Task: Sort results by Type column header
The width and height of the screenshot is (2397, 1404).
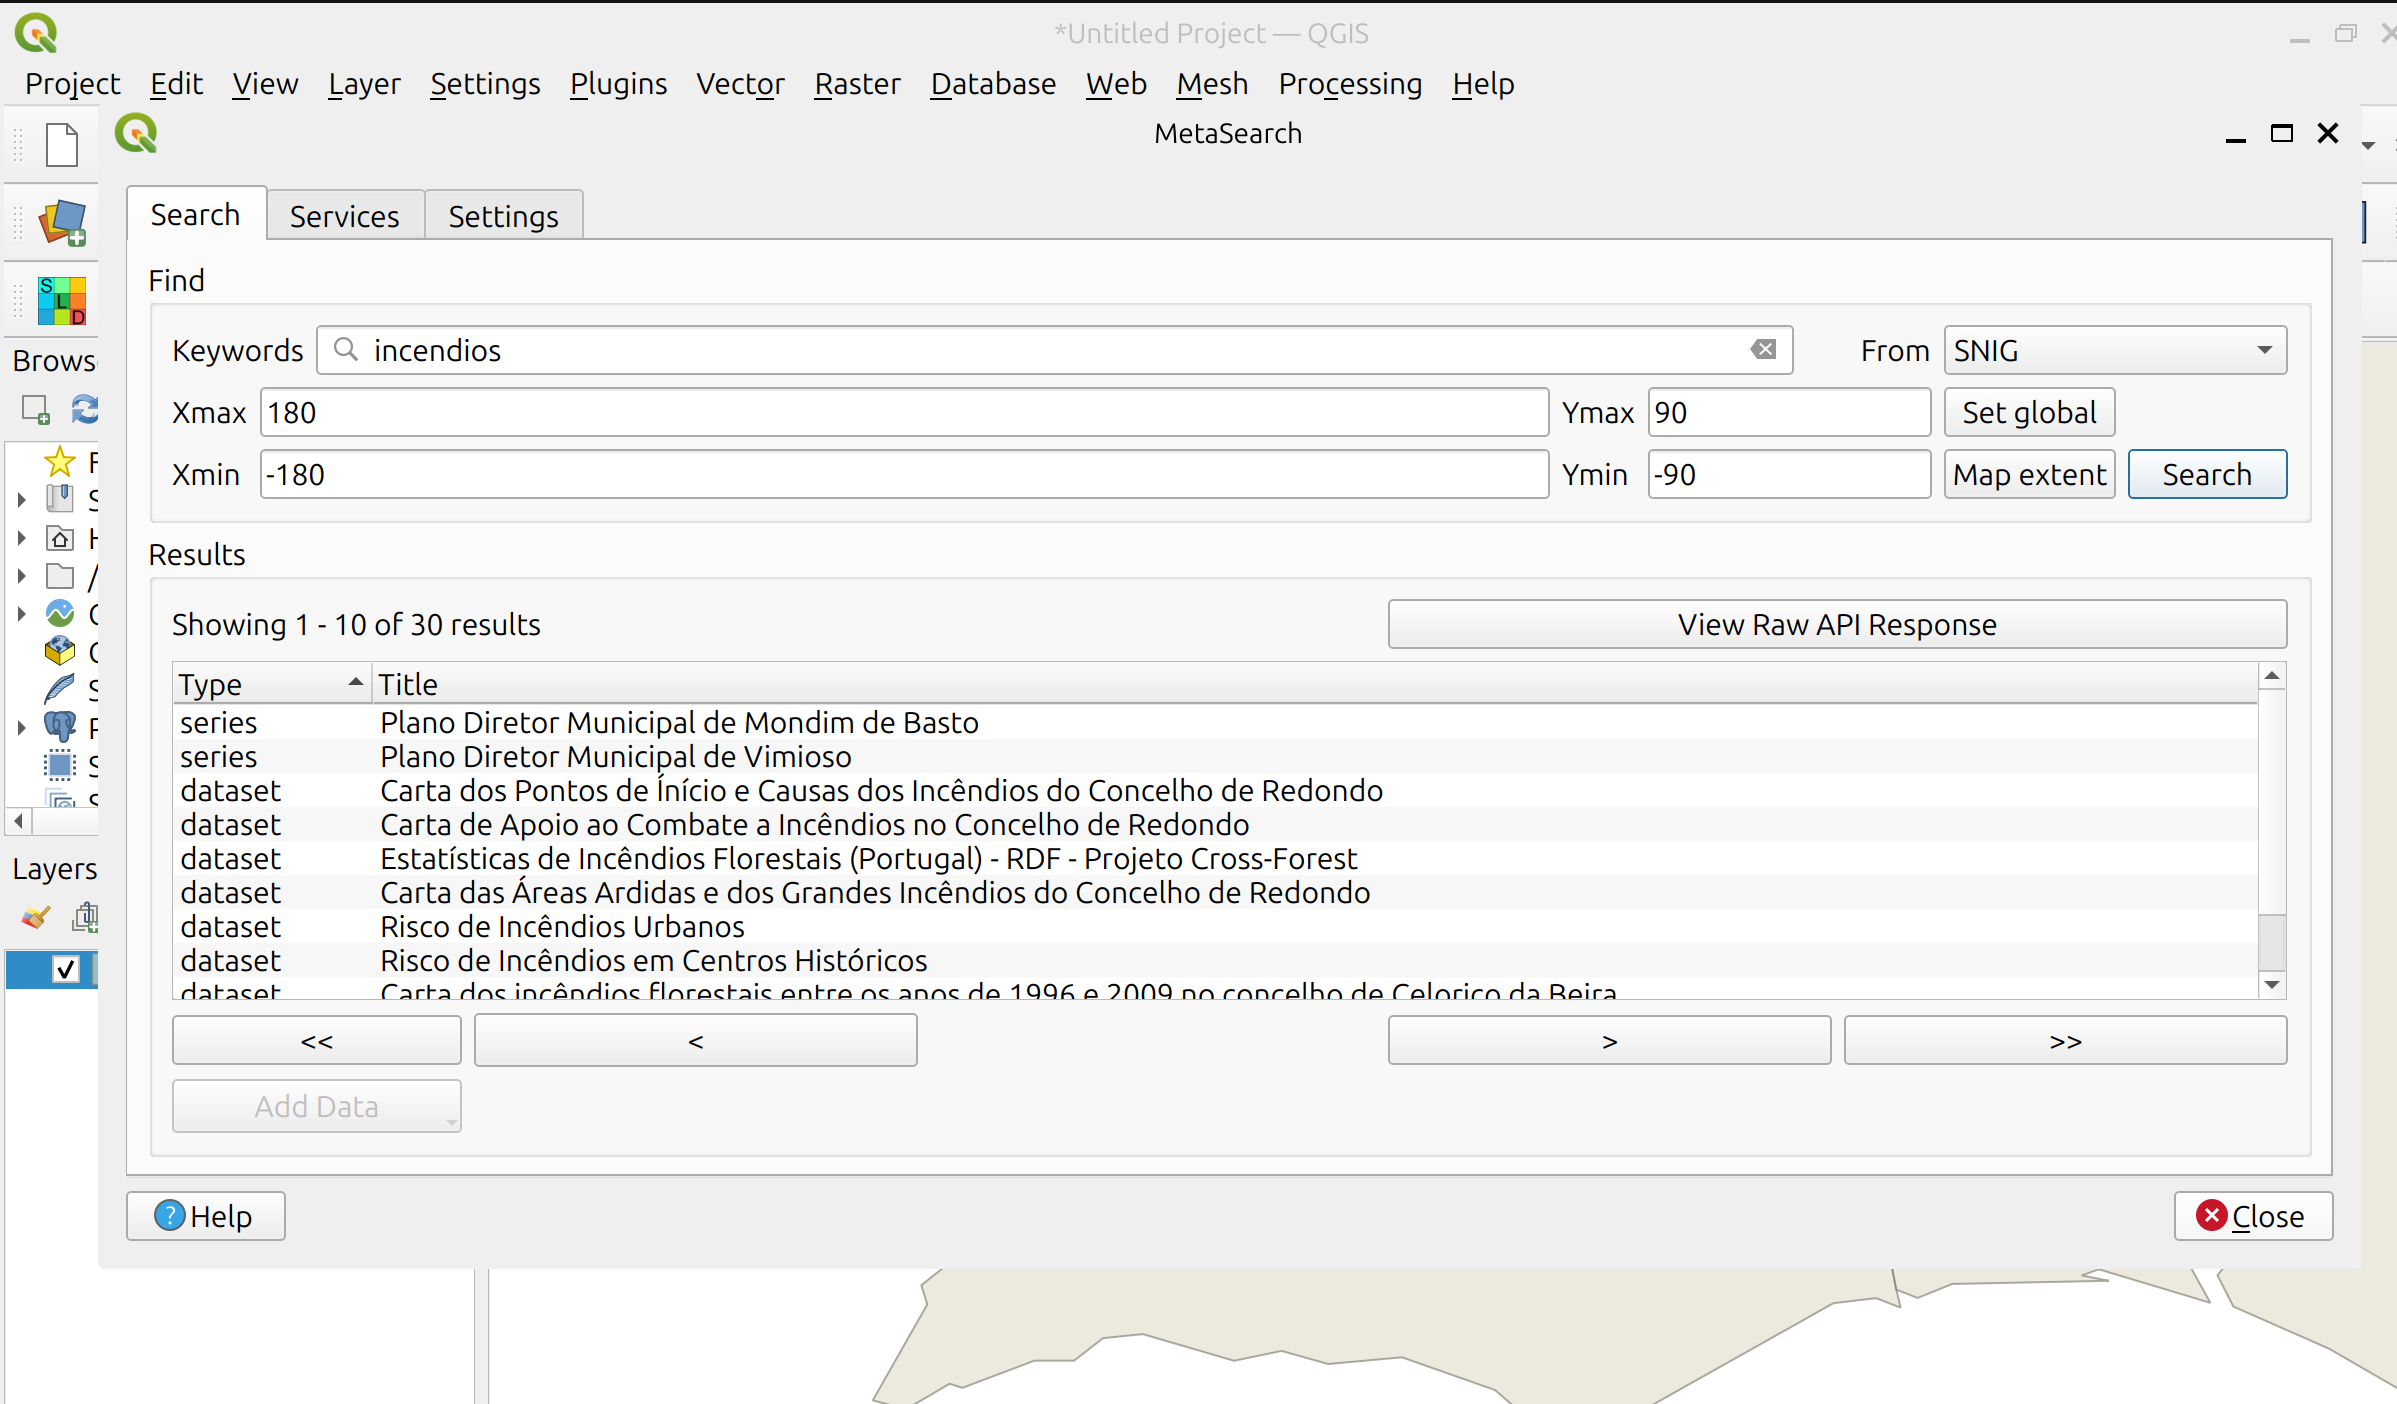Action: pos(270,684)
